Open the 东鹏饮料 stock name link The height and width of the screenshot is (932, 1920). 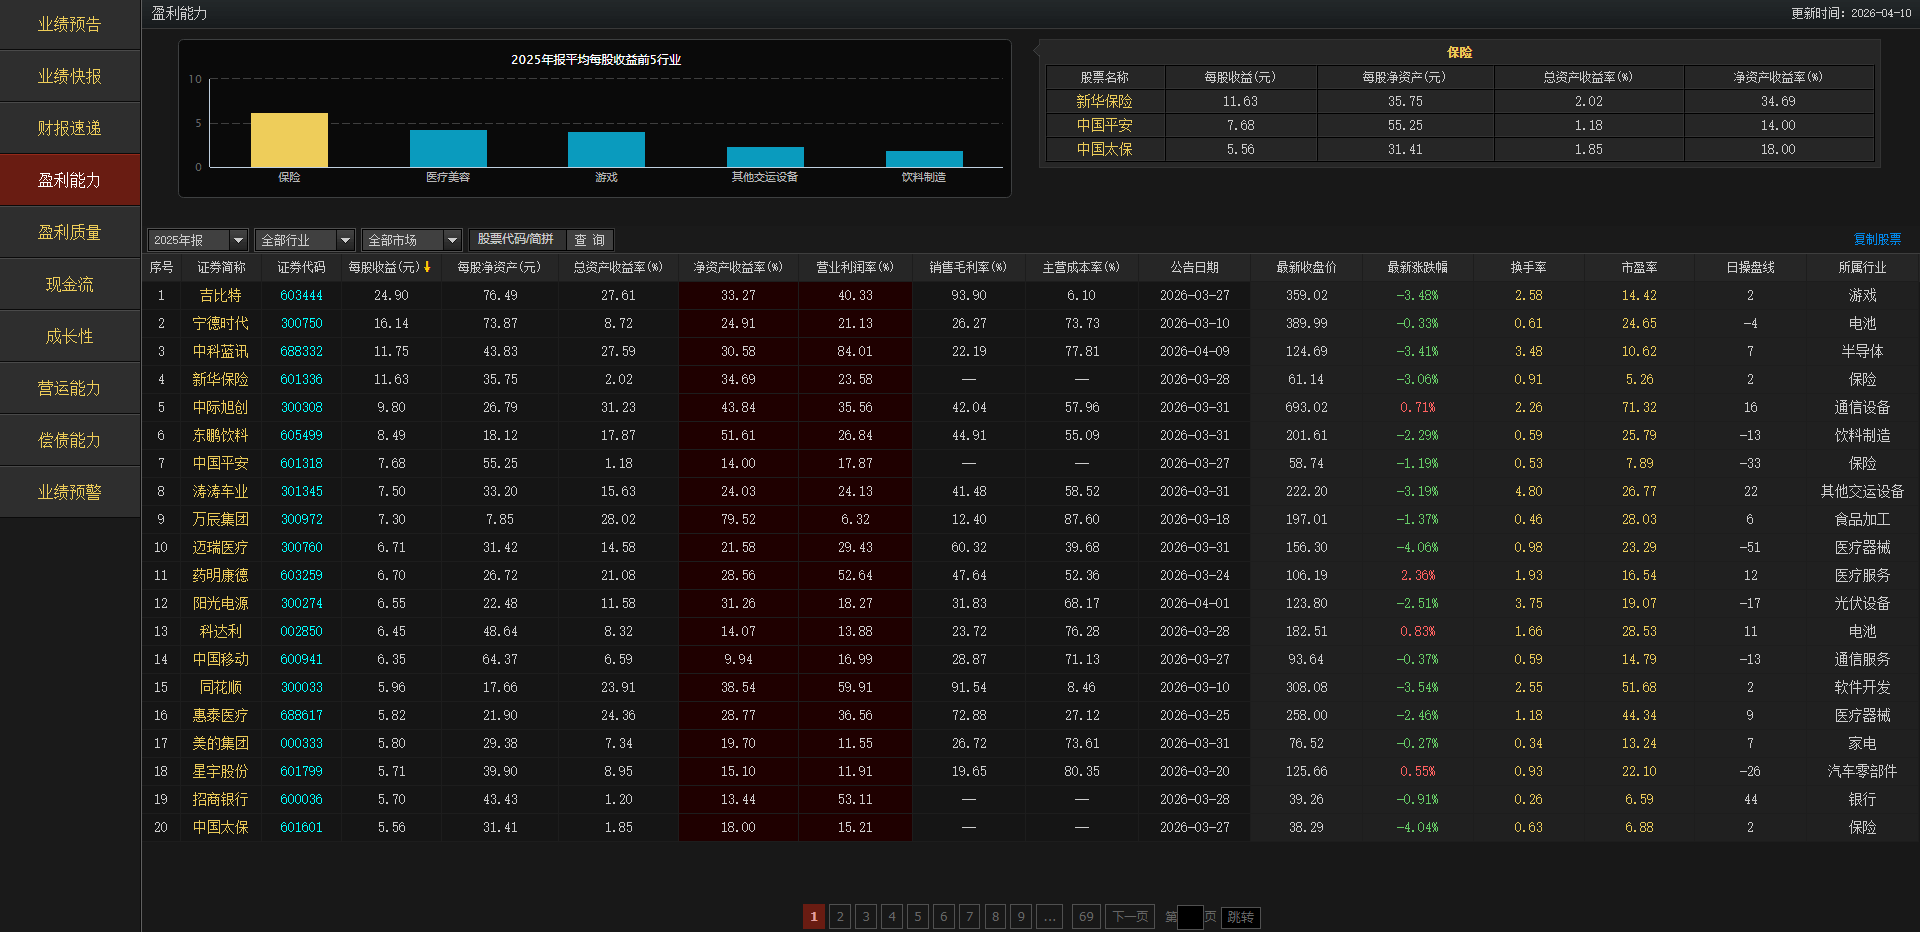point(220,436)
